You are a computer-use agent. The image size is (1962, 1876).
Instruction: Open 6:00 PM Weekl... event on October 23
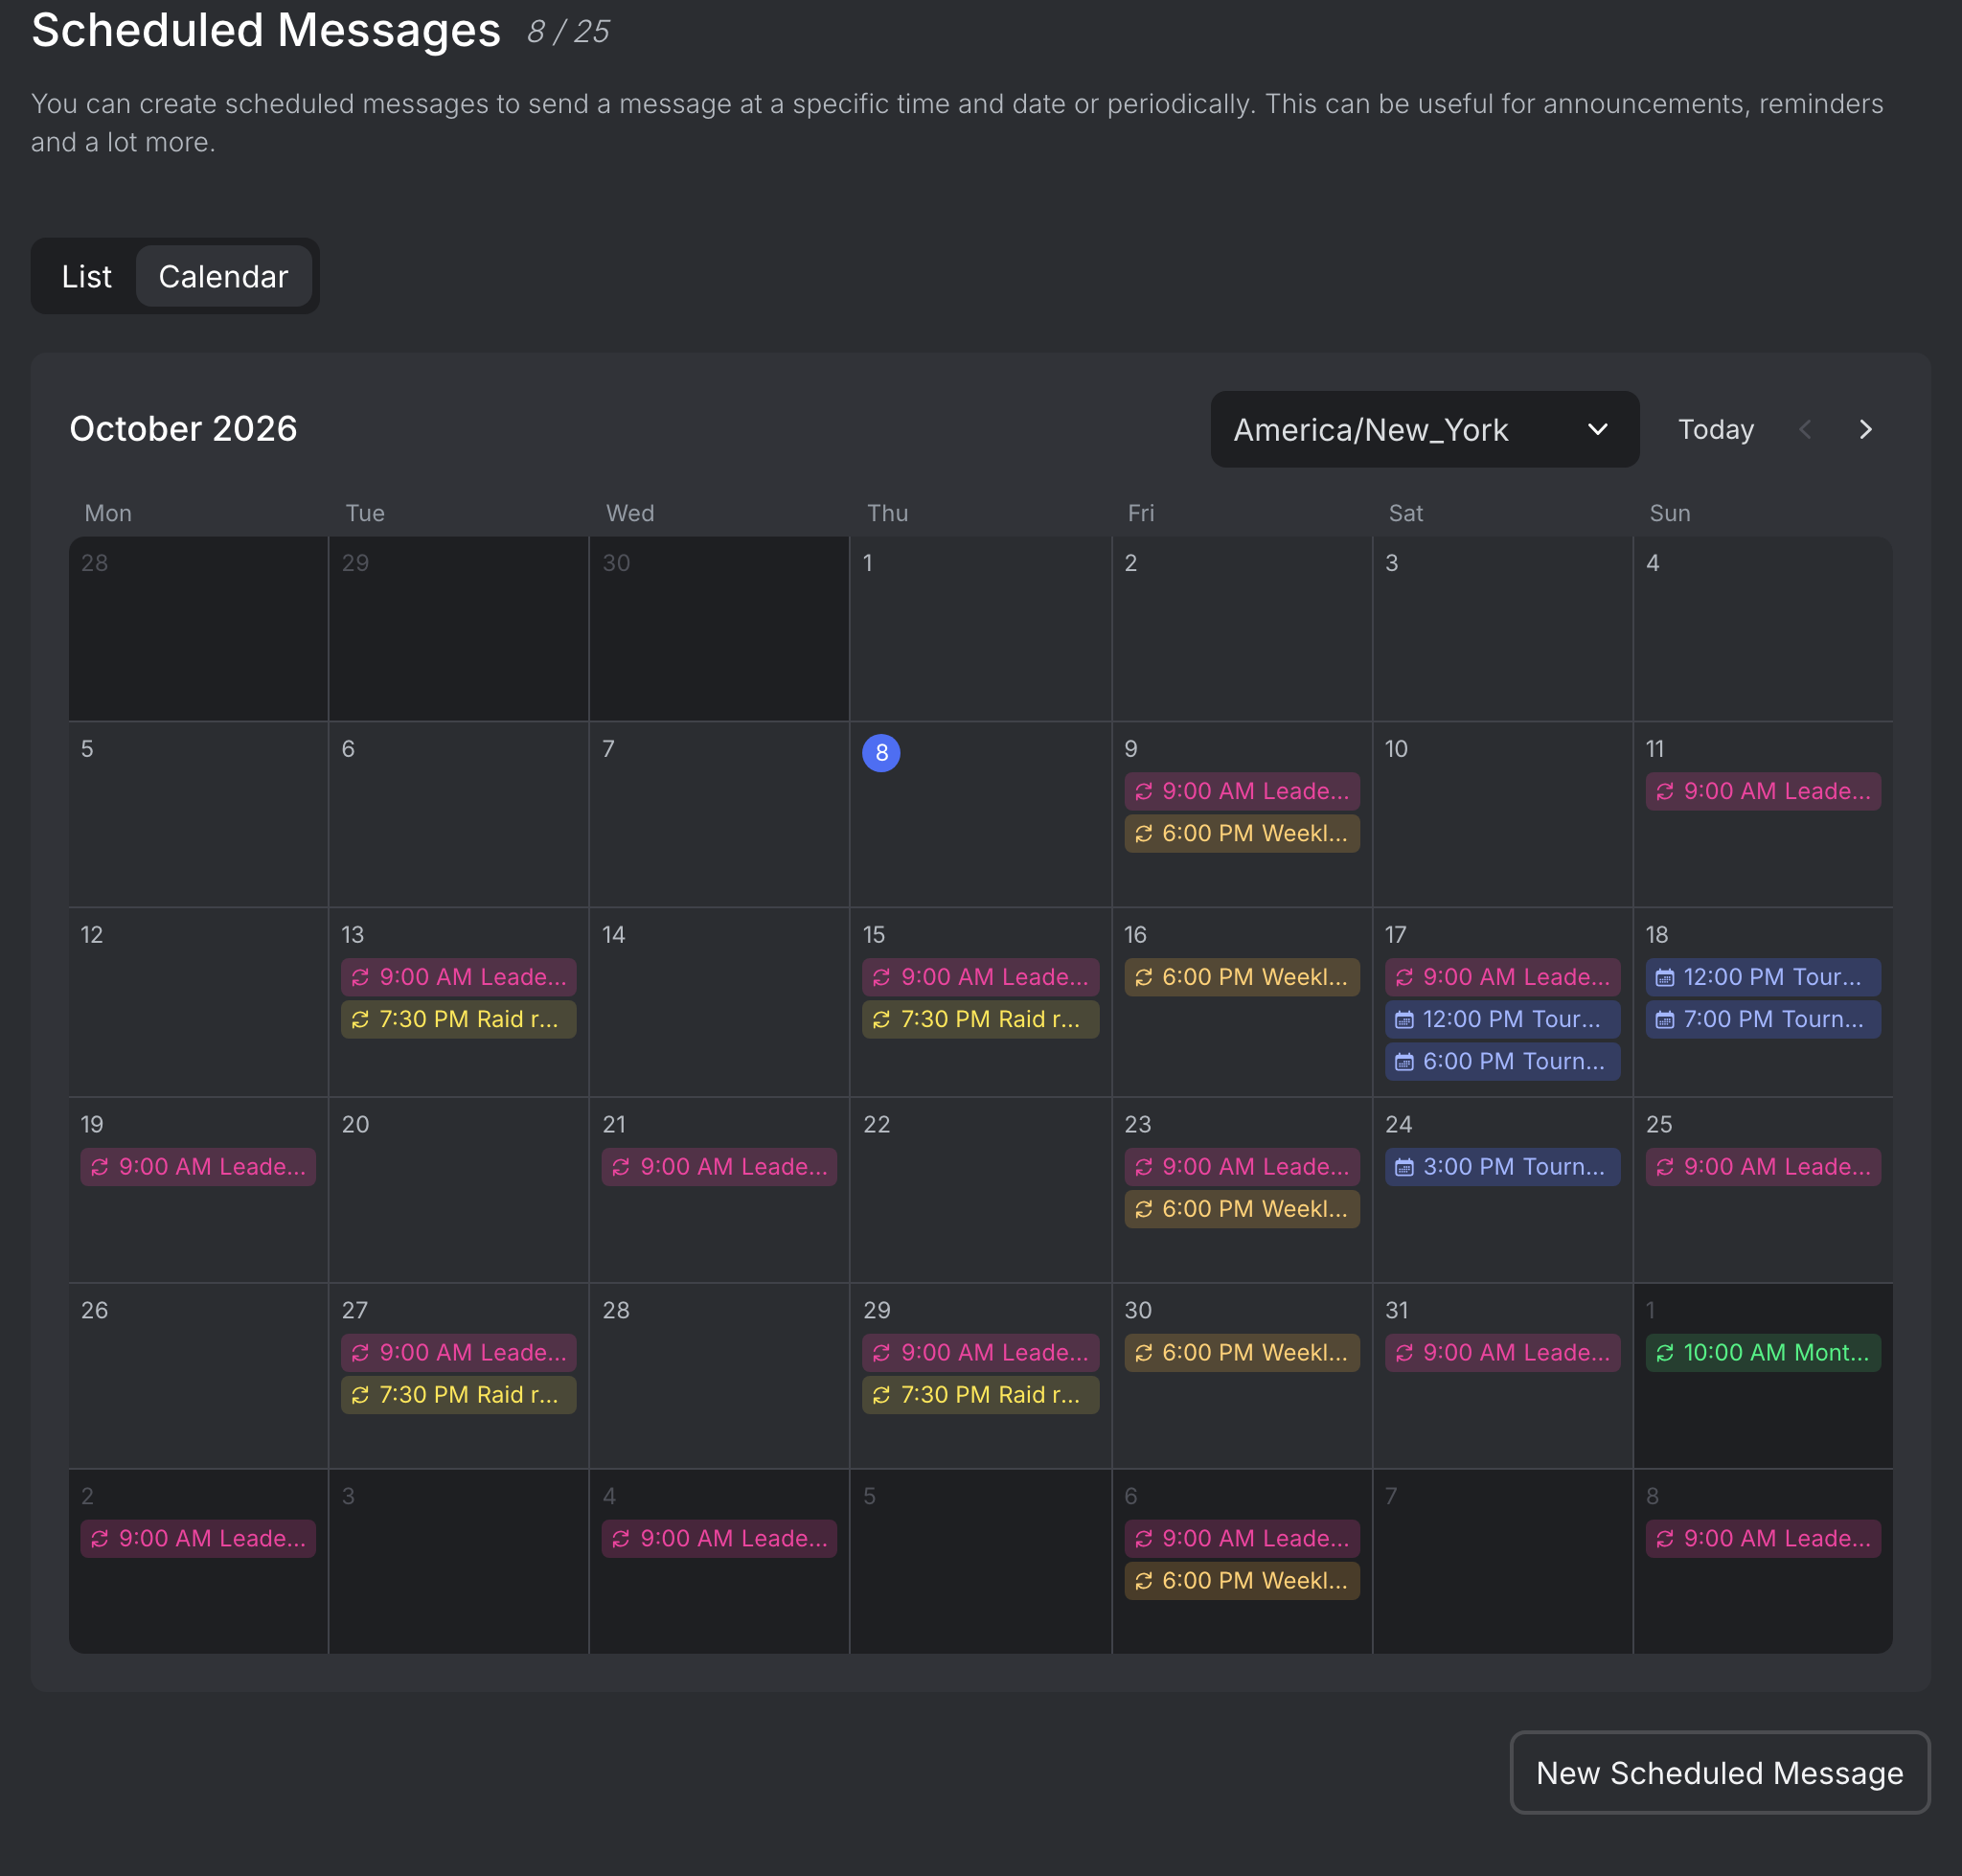(1241, 1209)
